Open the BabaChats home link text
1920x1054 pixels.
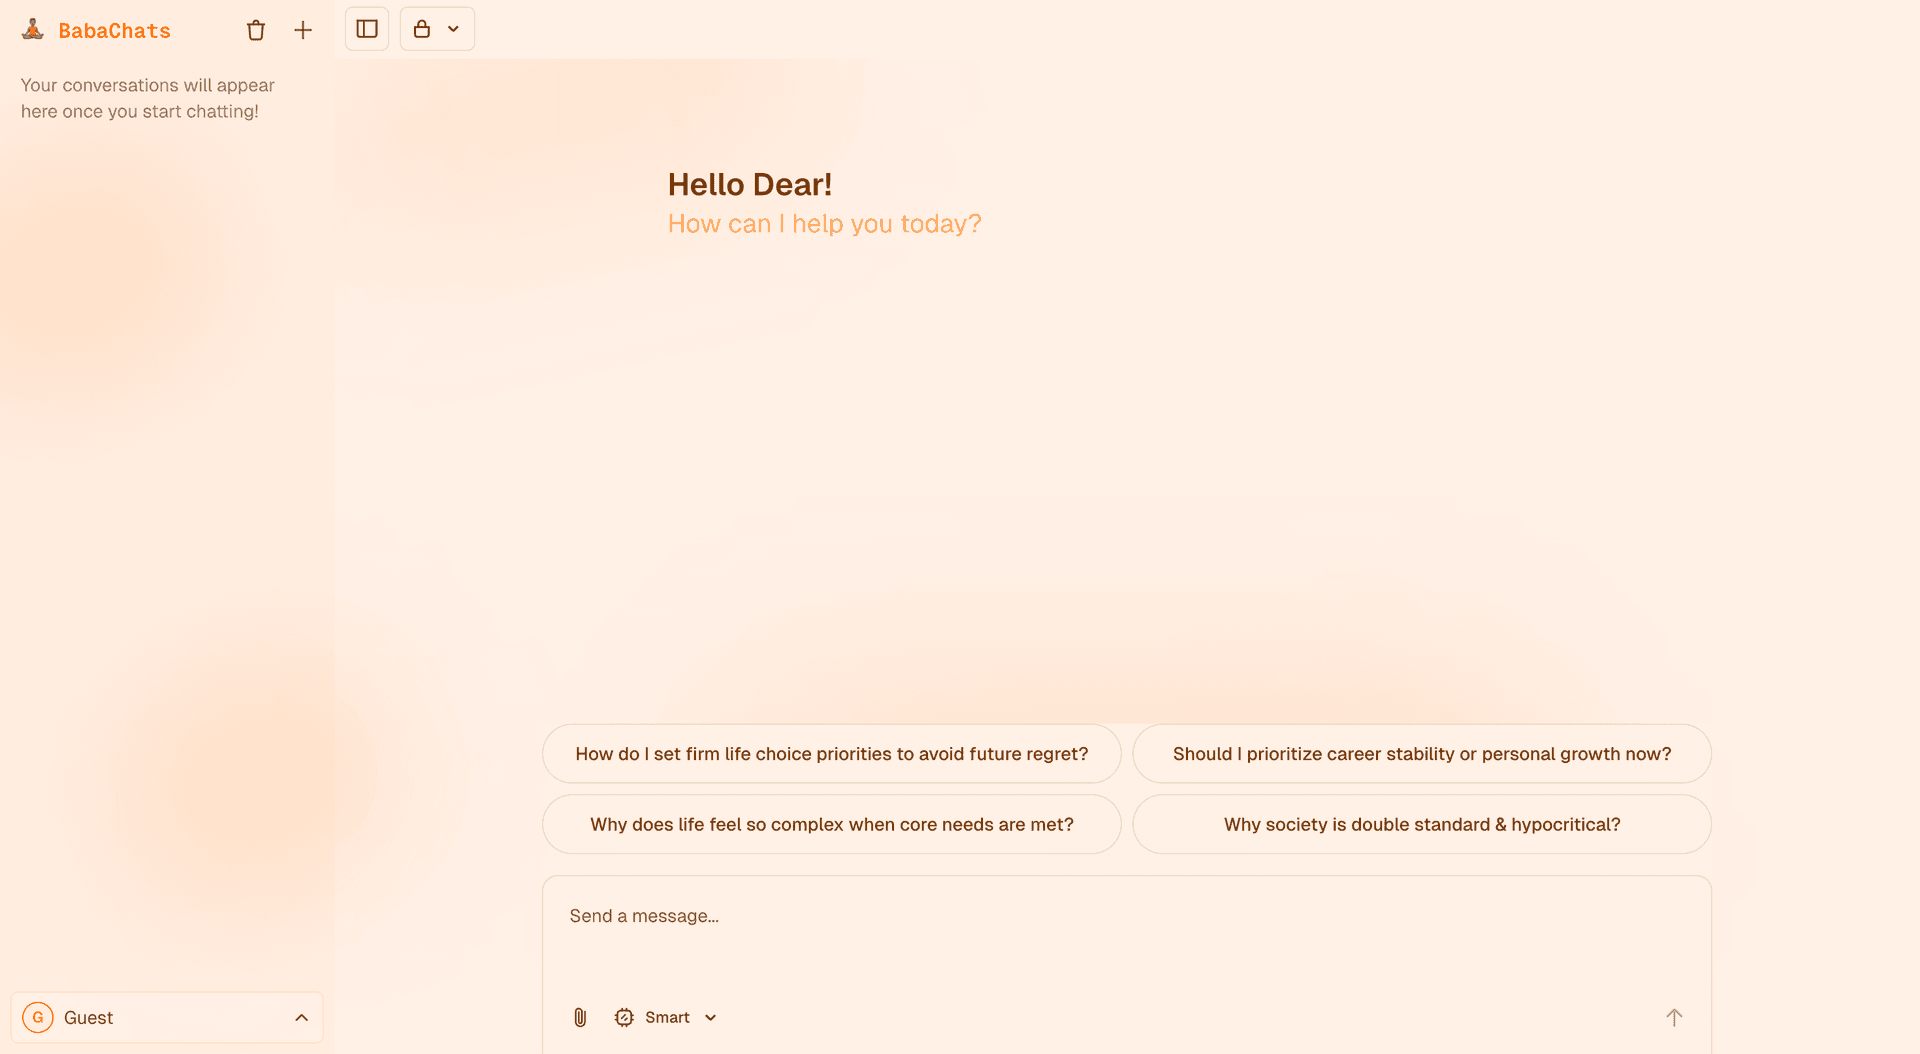tap(114, 31)
